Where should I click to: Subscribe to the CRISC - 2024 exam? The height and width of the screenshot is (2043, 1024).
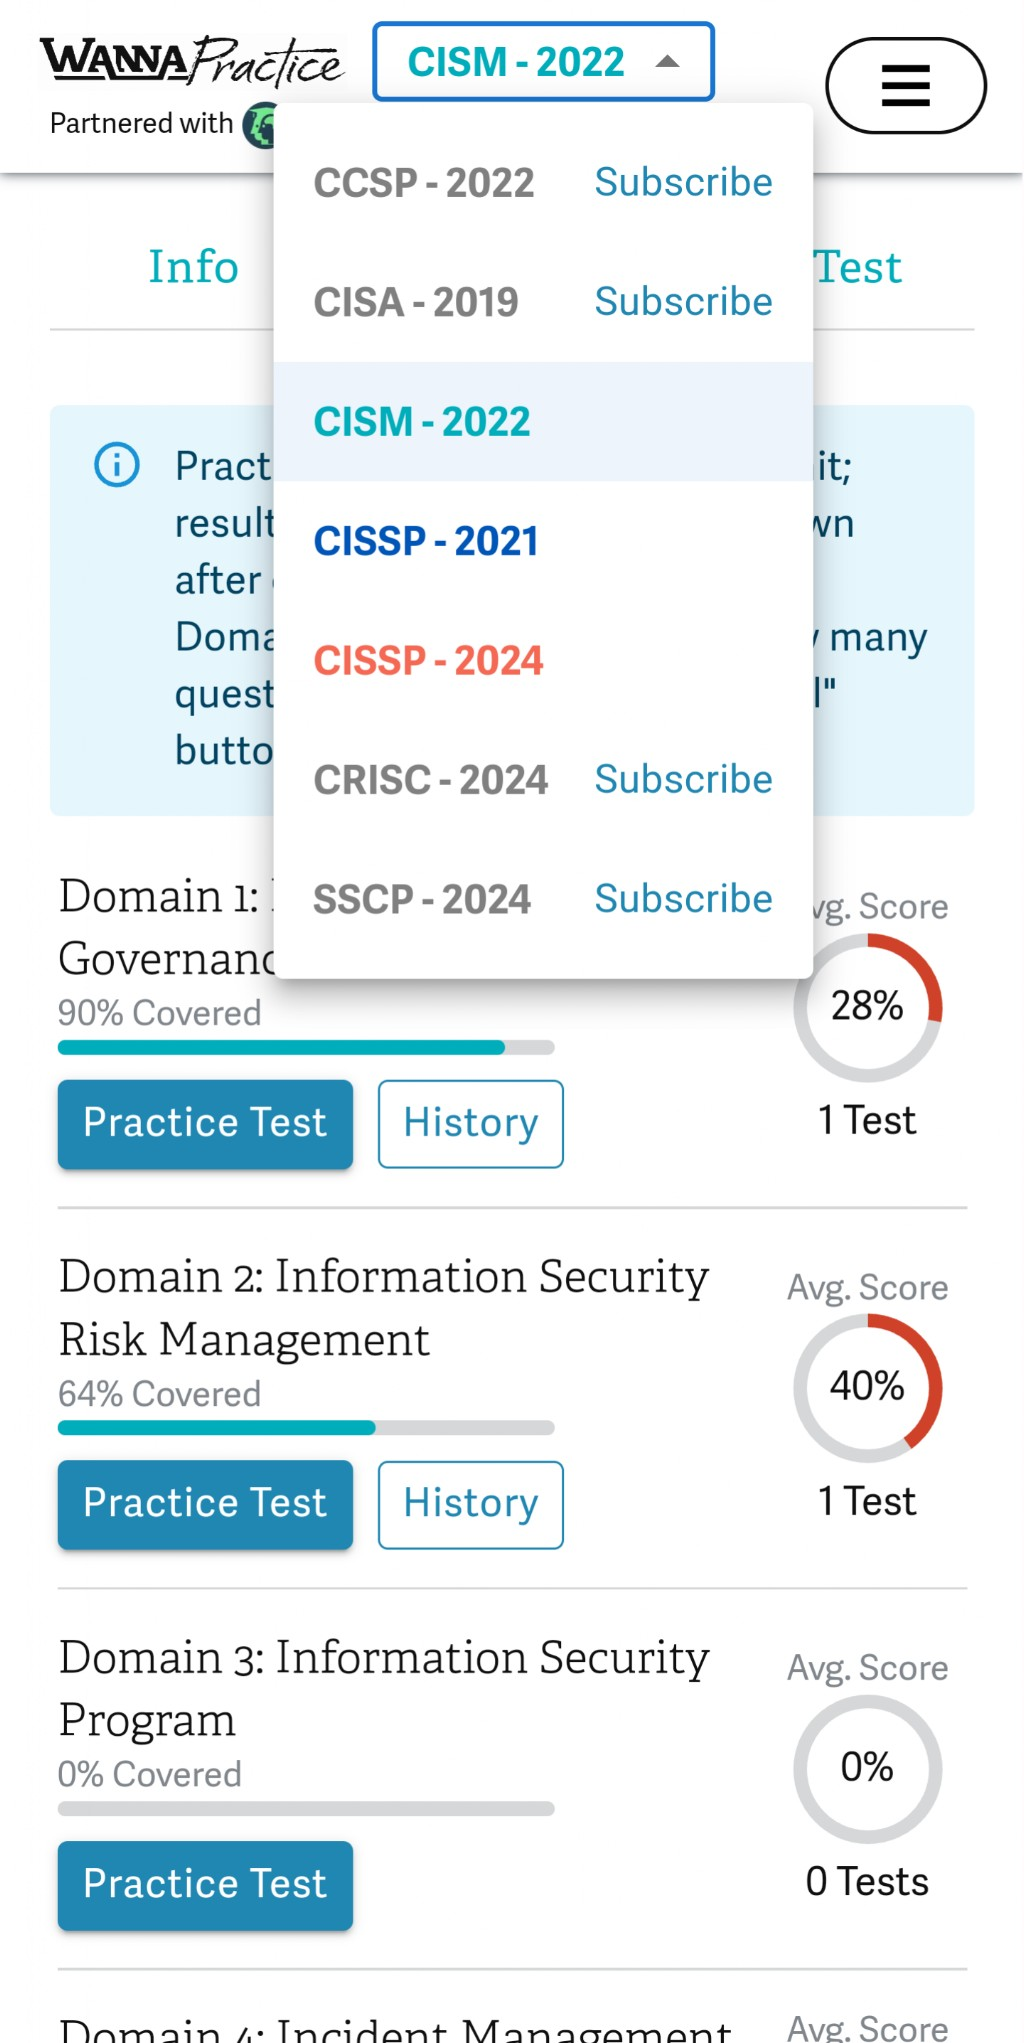point(682,779)
